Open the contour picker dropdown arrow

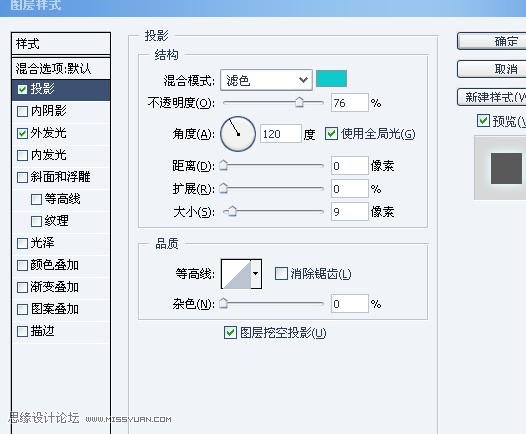click(x=256, y=274)
